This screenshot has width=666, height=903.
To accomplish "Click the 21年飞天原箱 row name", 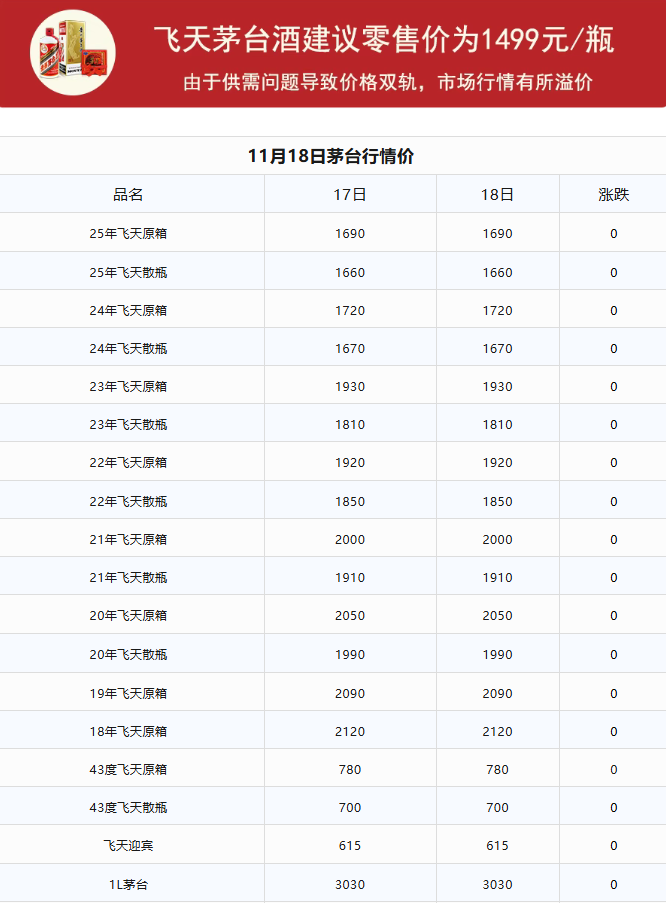I will 128,540.
